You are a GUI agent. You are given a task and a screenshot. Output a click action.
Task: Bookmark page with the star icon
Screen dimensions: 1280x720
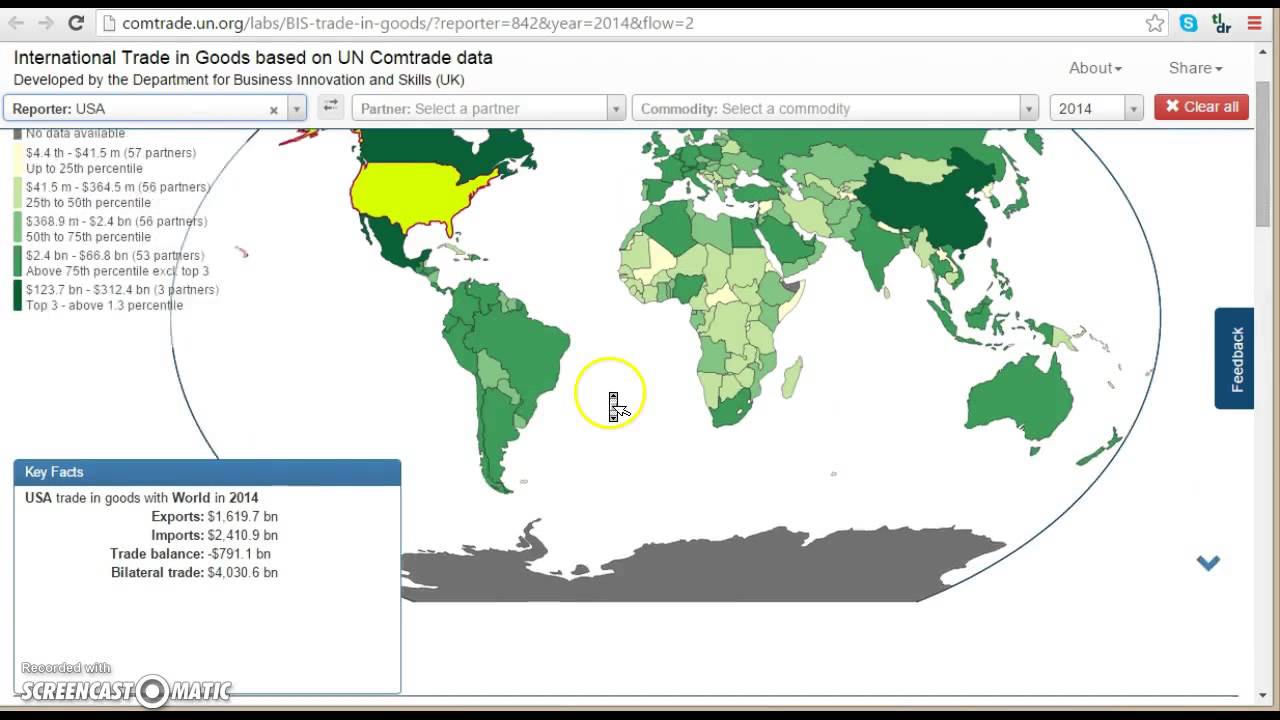pos(1155,23)
